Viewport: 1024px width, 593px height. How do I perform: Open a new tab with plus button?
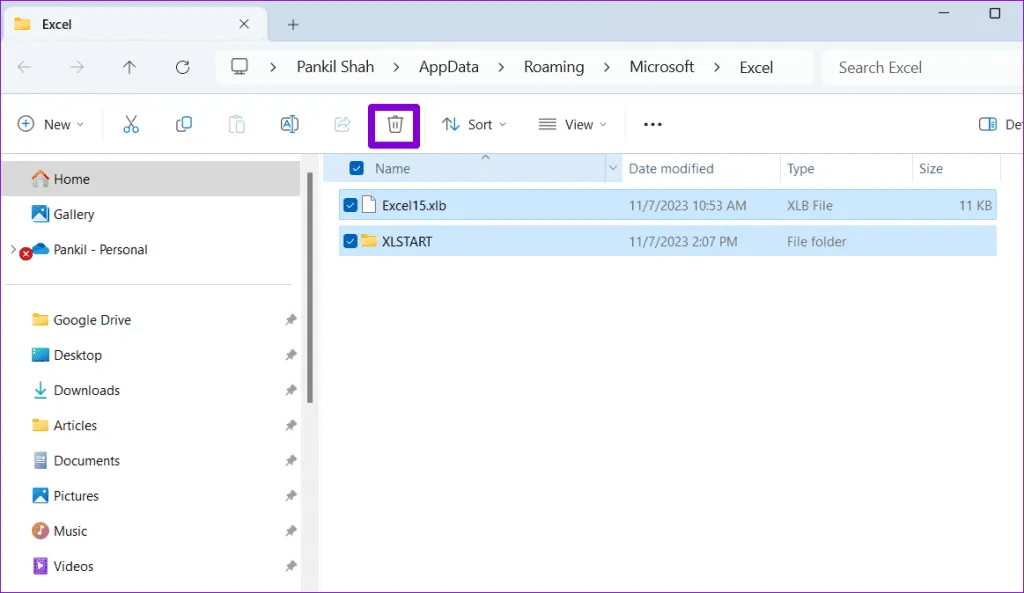tap(293, 24)
